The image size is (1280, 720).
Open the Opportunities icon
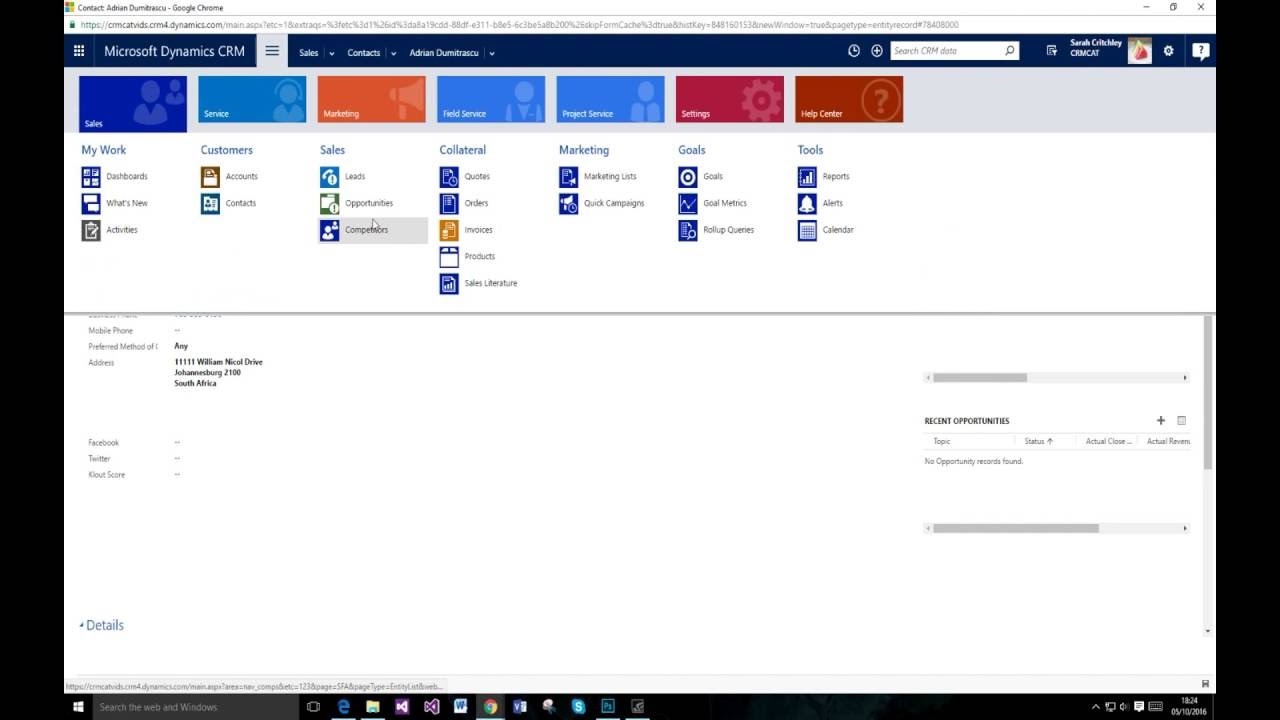[x=330, y=204]
